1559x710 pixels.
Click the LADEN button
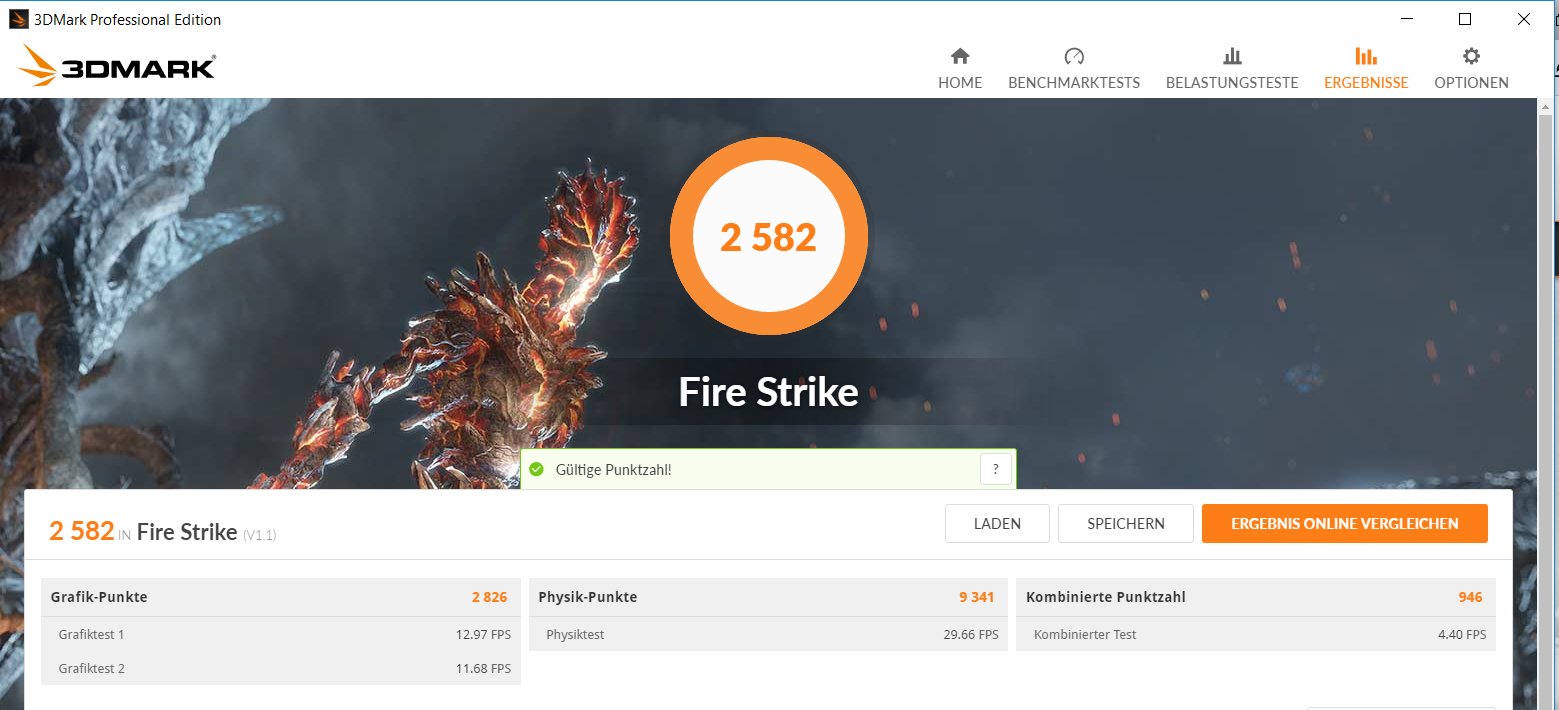coord(997,523)
